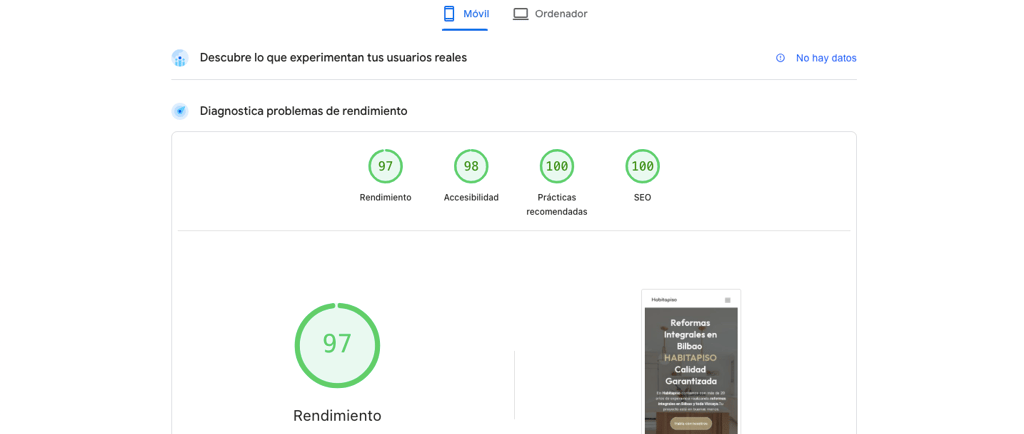The height and width of the screenshot is (434, 1024).
Task: Click the Rendimiento label under small gauge
Action: [385, 198]
